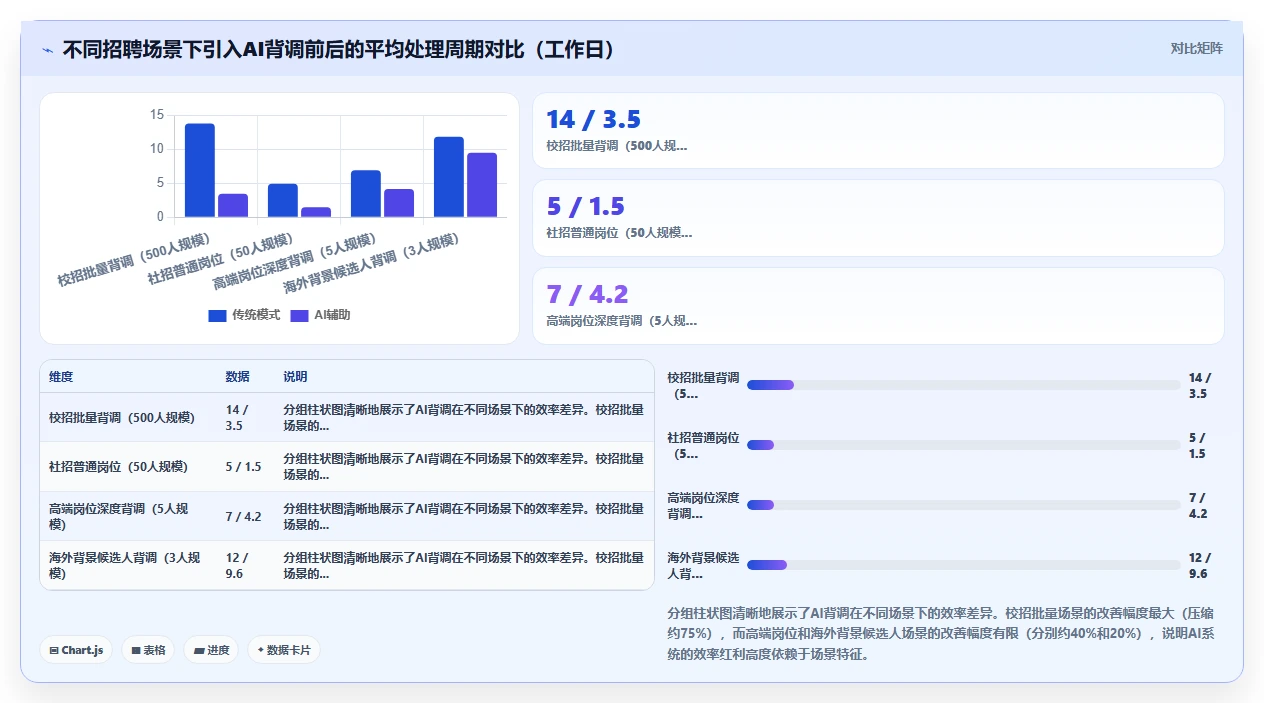Image resolution: width=1264 pixels, height=703 pixels.
Task: Click the 对比矩阵 label in header
Action: 1196,48
